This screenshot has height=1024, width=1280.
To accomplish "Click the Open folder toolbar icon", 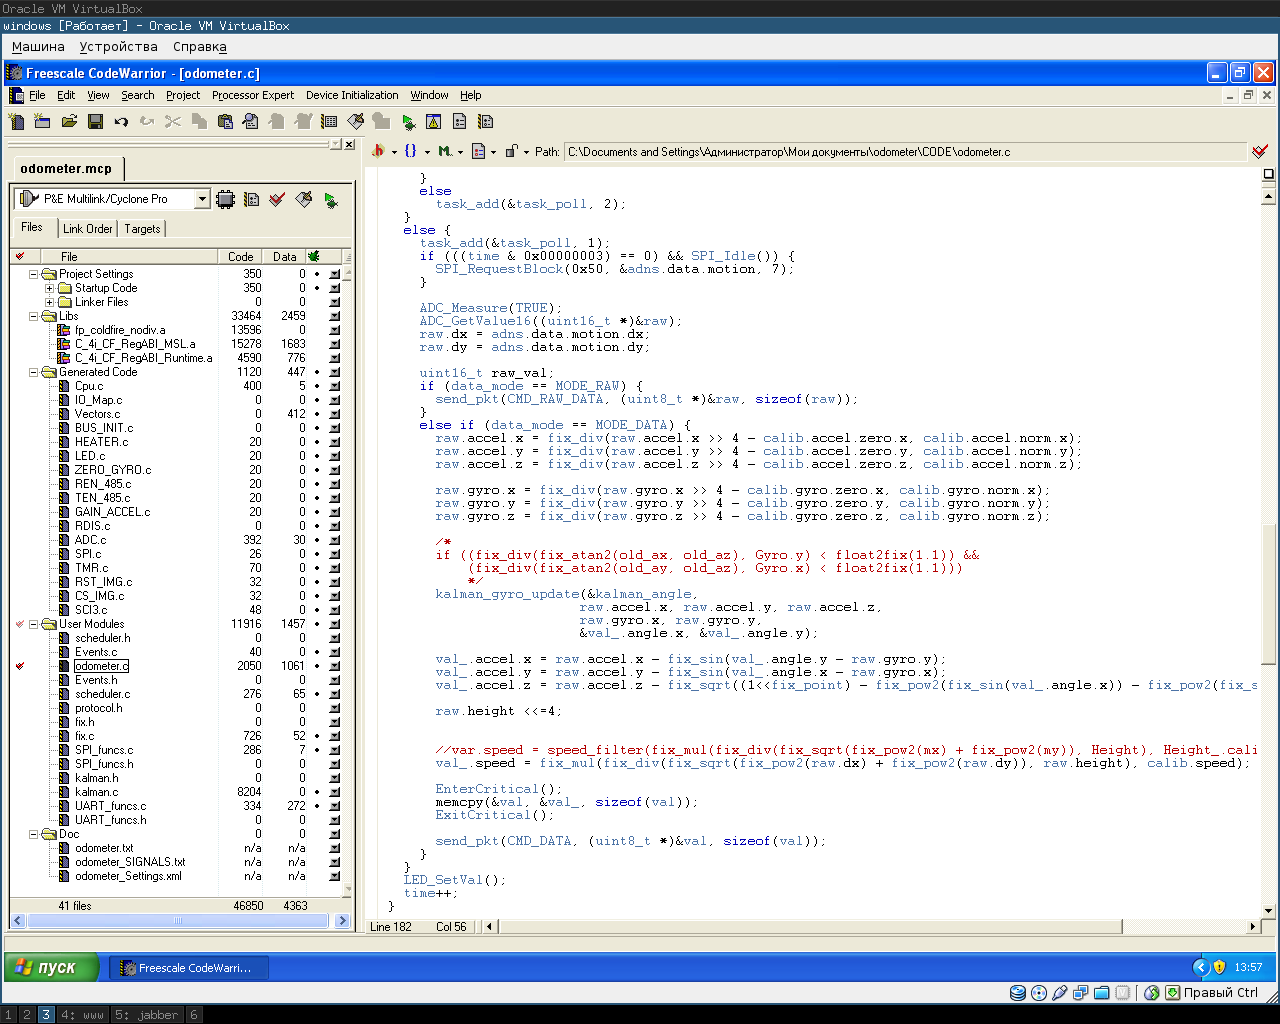I will (x=69, y=122).
